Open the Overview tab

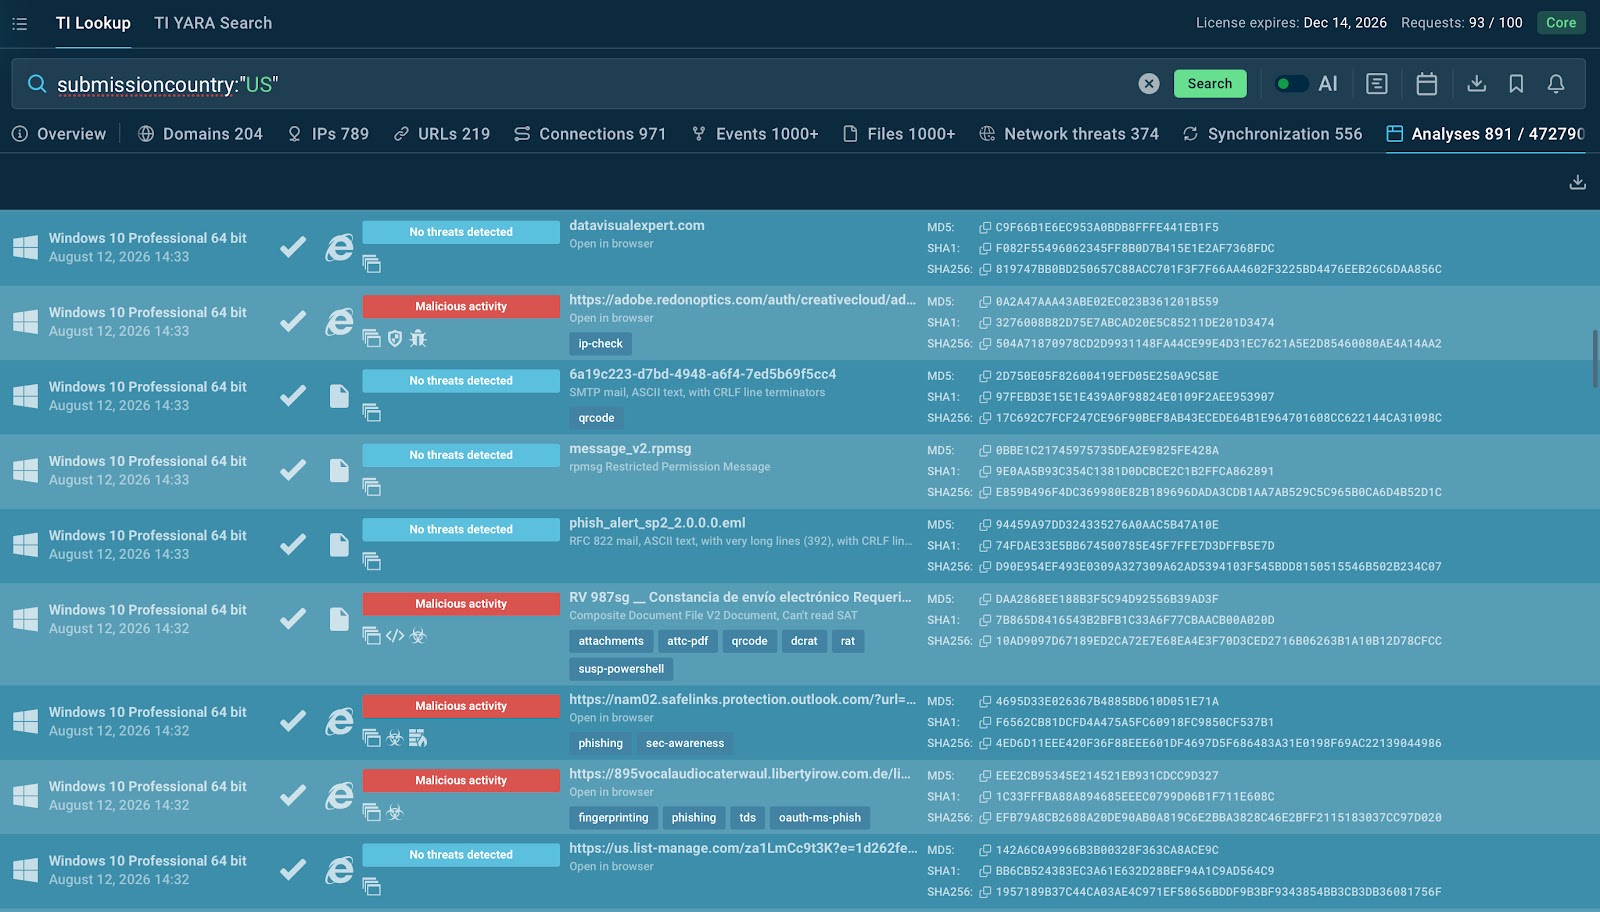coord(59,134)
